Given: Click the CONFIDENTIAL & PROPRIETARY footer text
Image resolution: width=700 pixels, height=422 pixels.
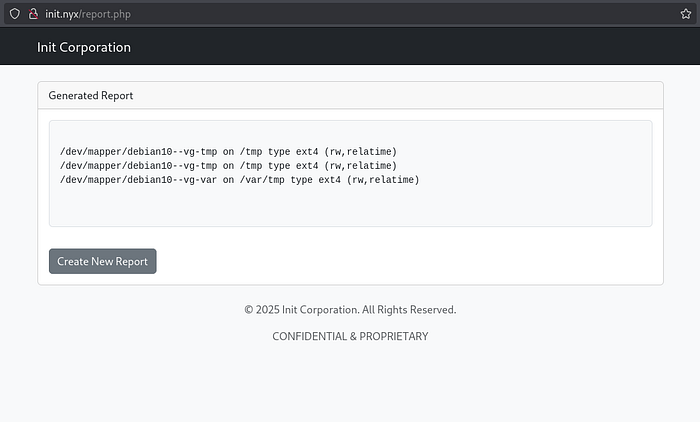Looking at the screenshot, I should 350,337.
